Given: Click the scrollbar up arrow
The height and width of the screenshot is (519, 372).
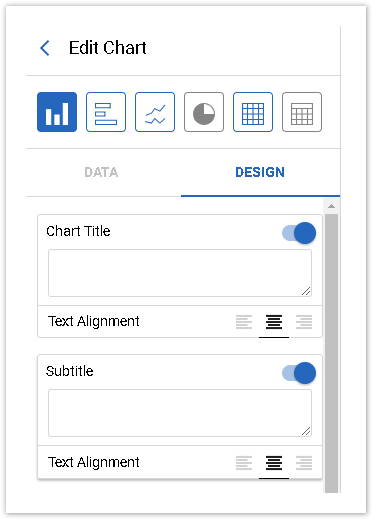Looking at the screenshot, I should tap(331, 206).
